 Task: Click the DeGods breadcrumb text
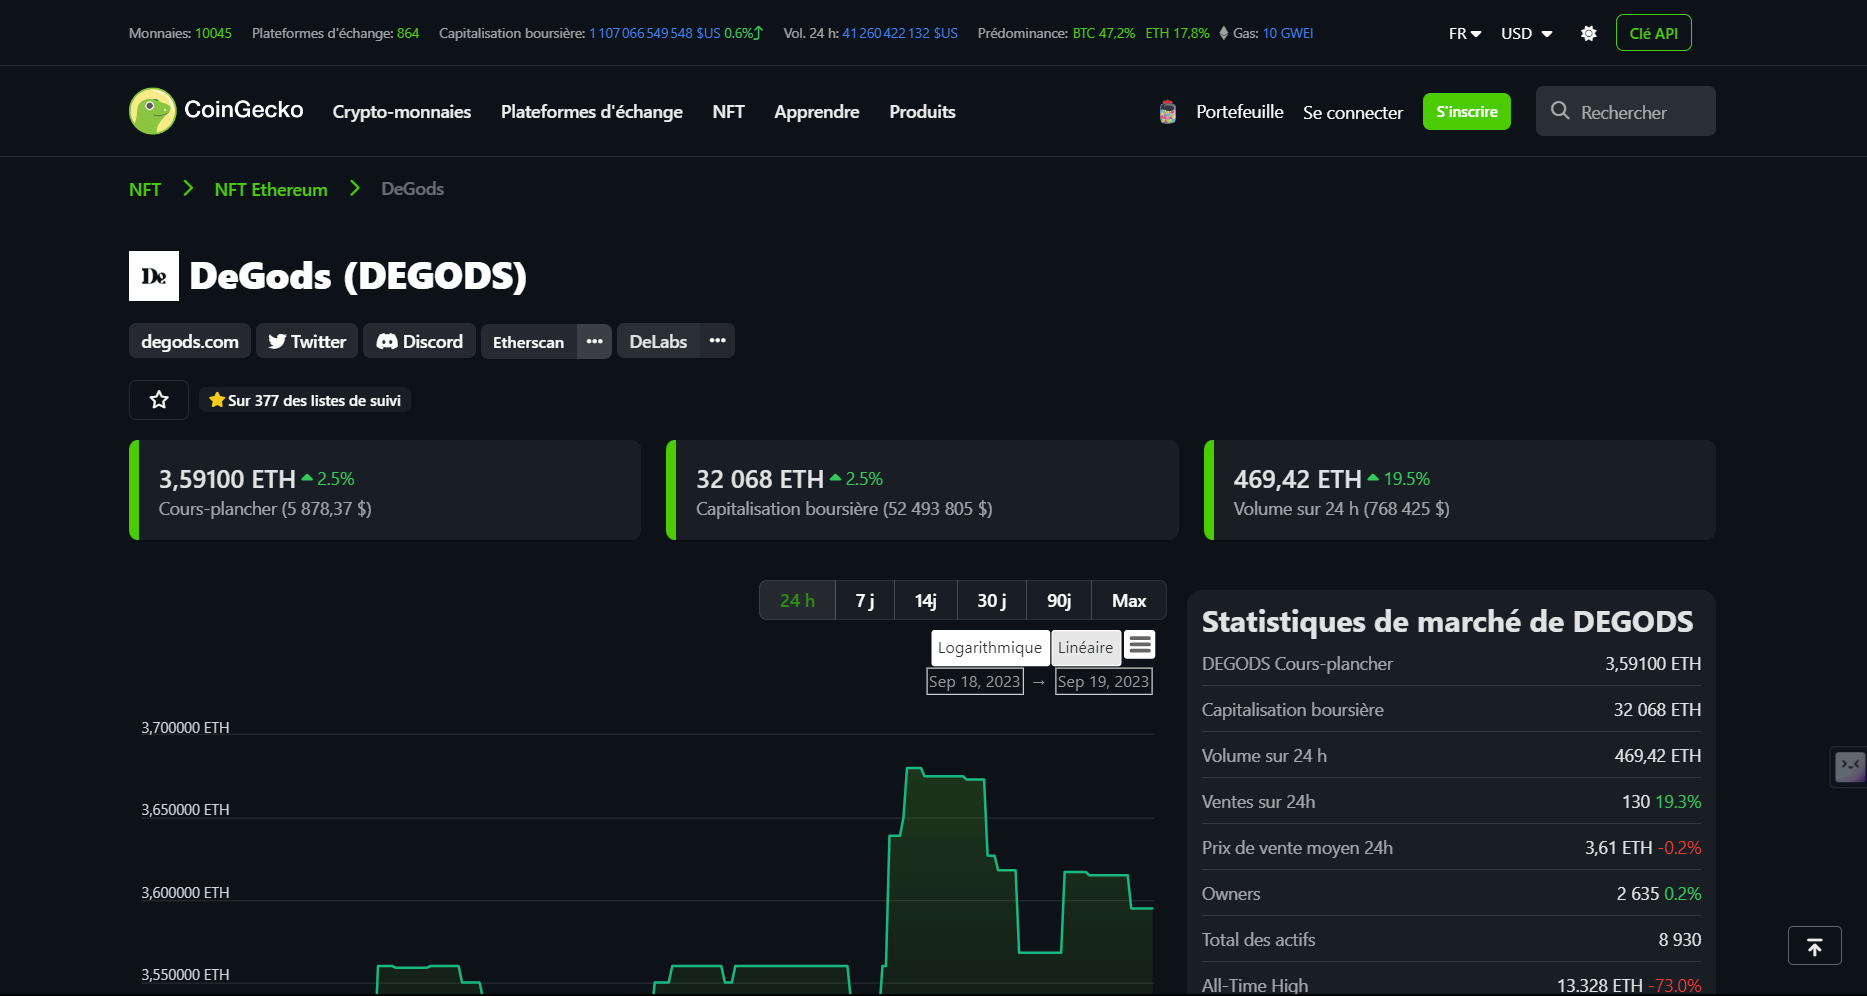tap(412, 189)
